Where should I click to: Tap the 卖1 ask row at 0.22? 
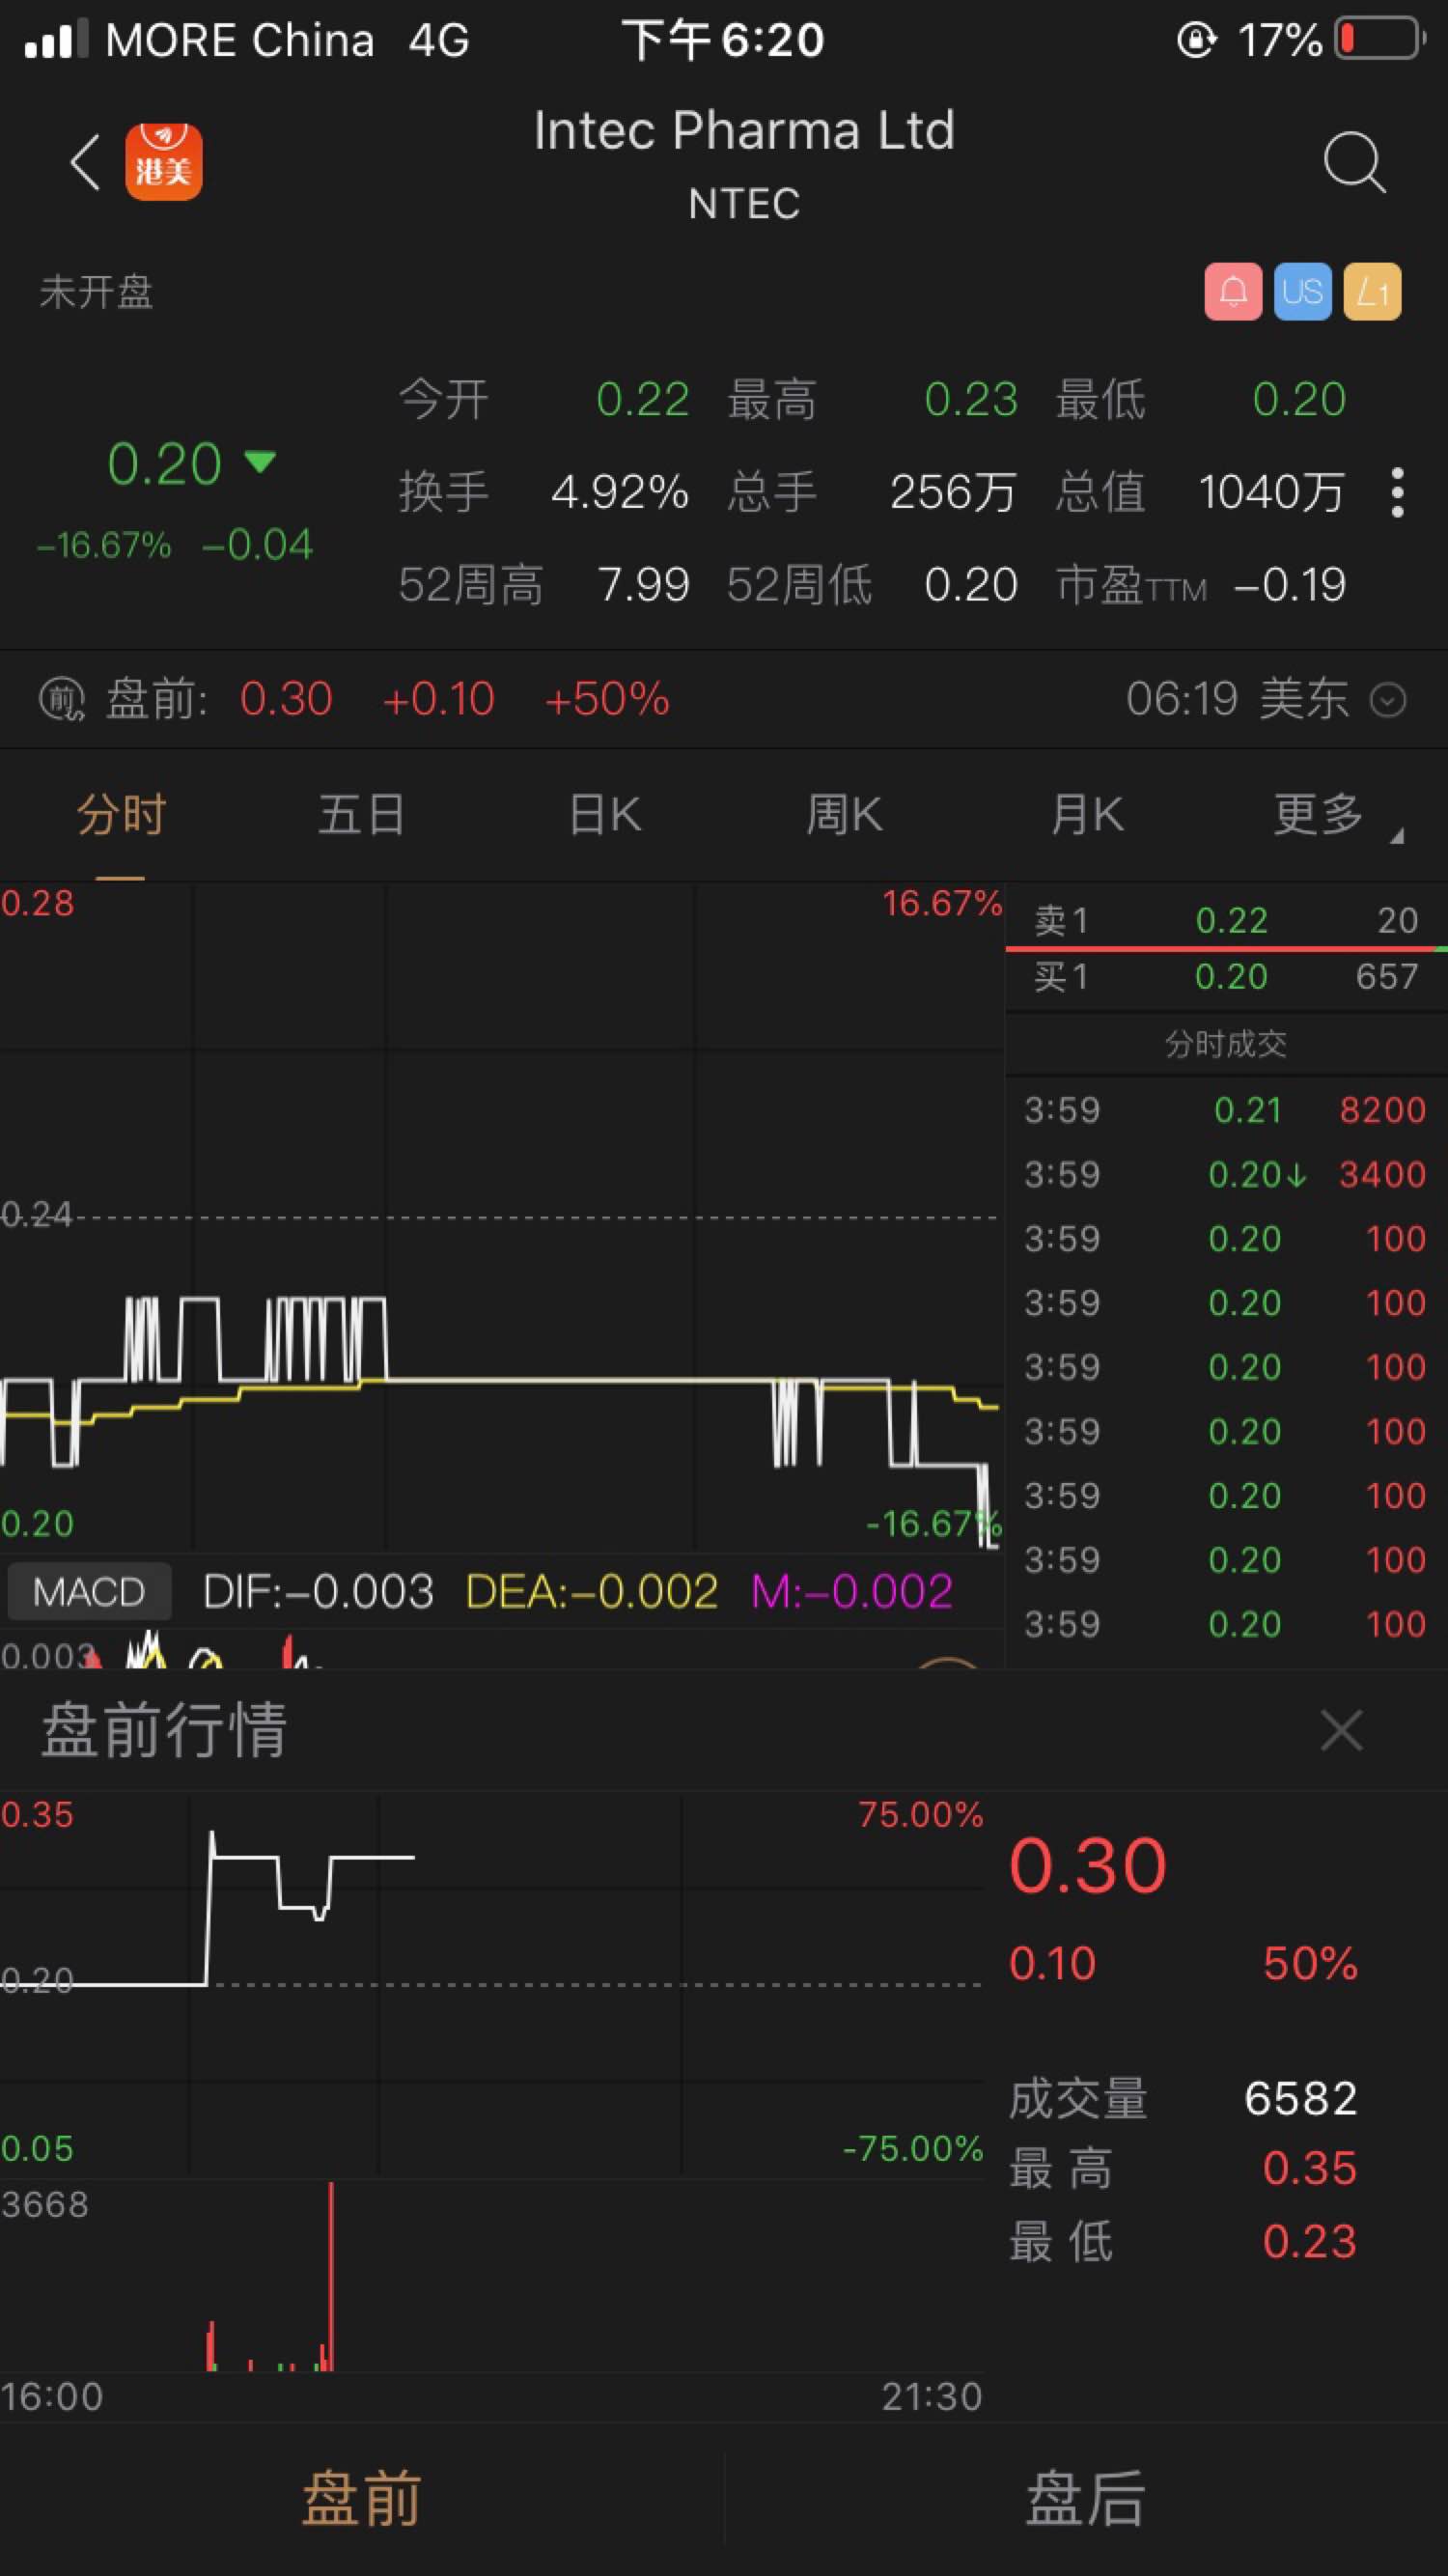1226,920
